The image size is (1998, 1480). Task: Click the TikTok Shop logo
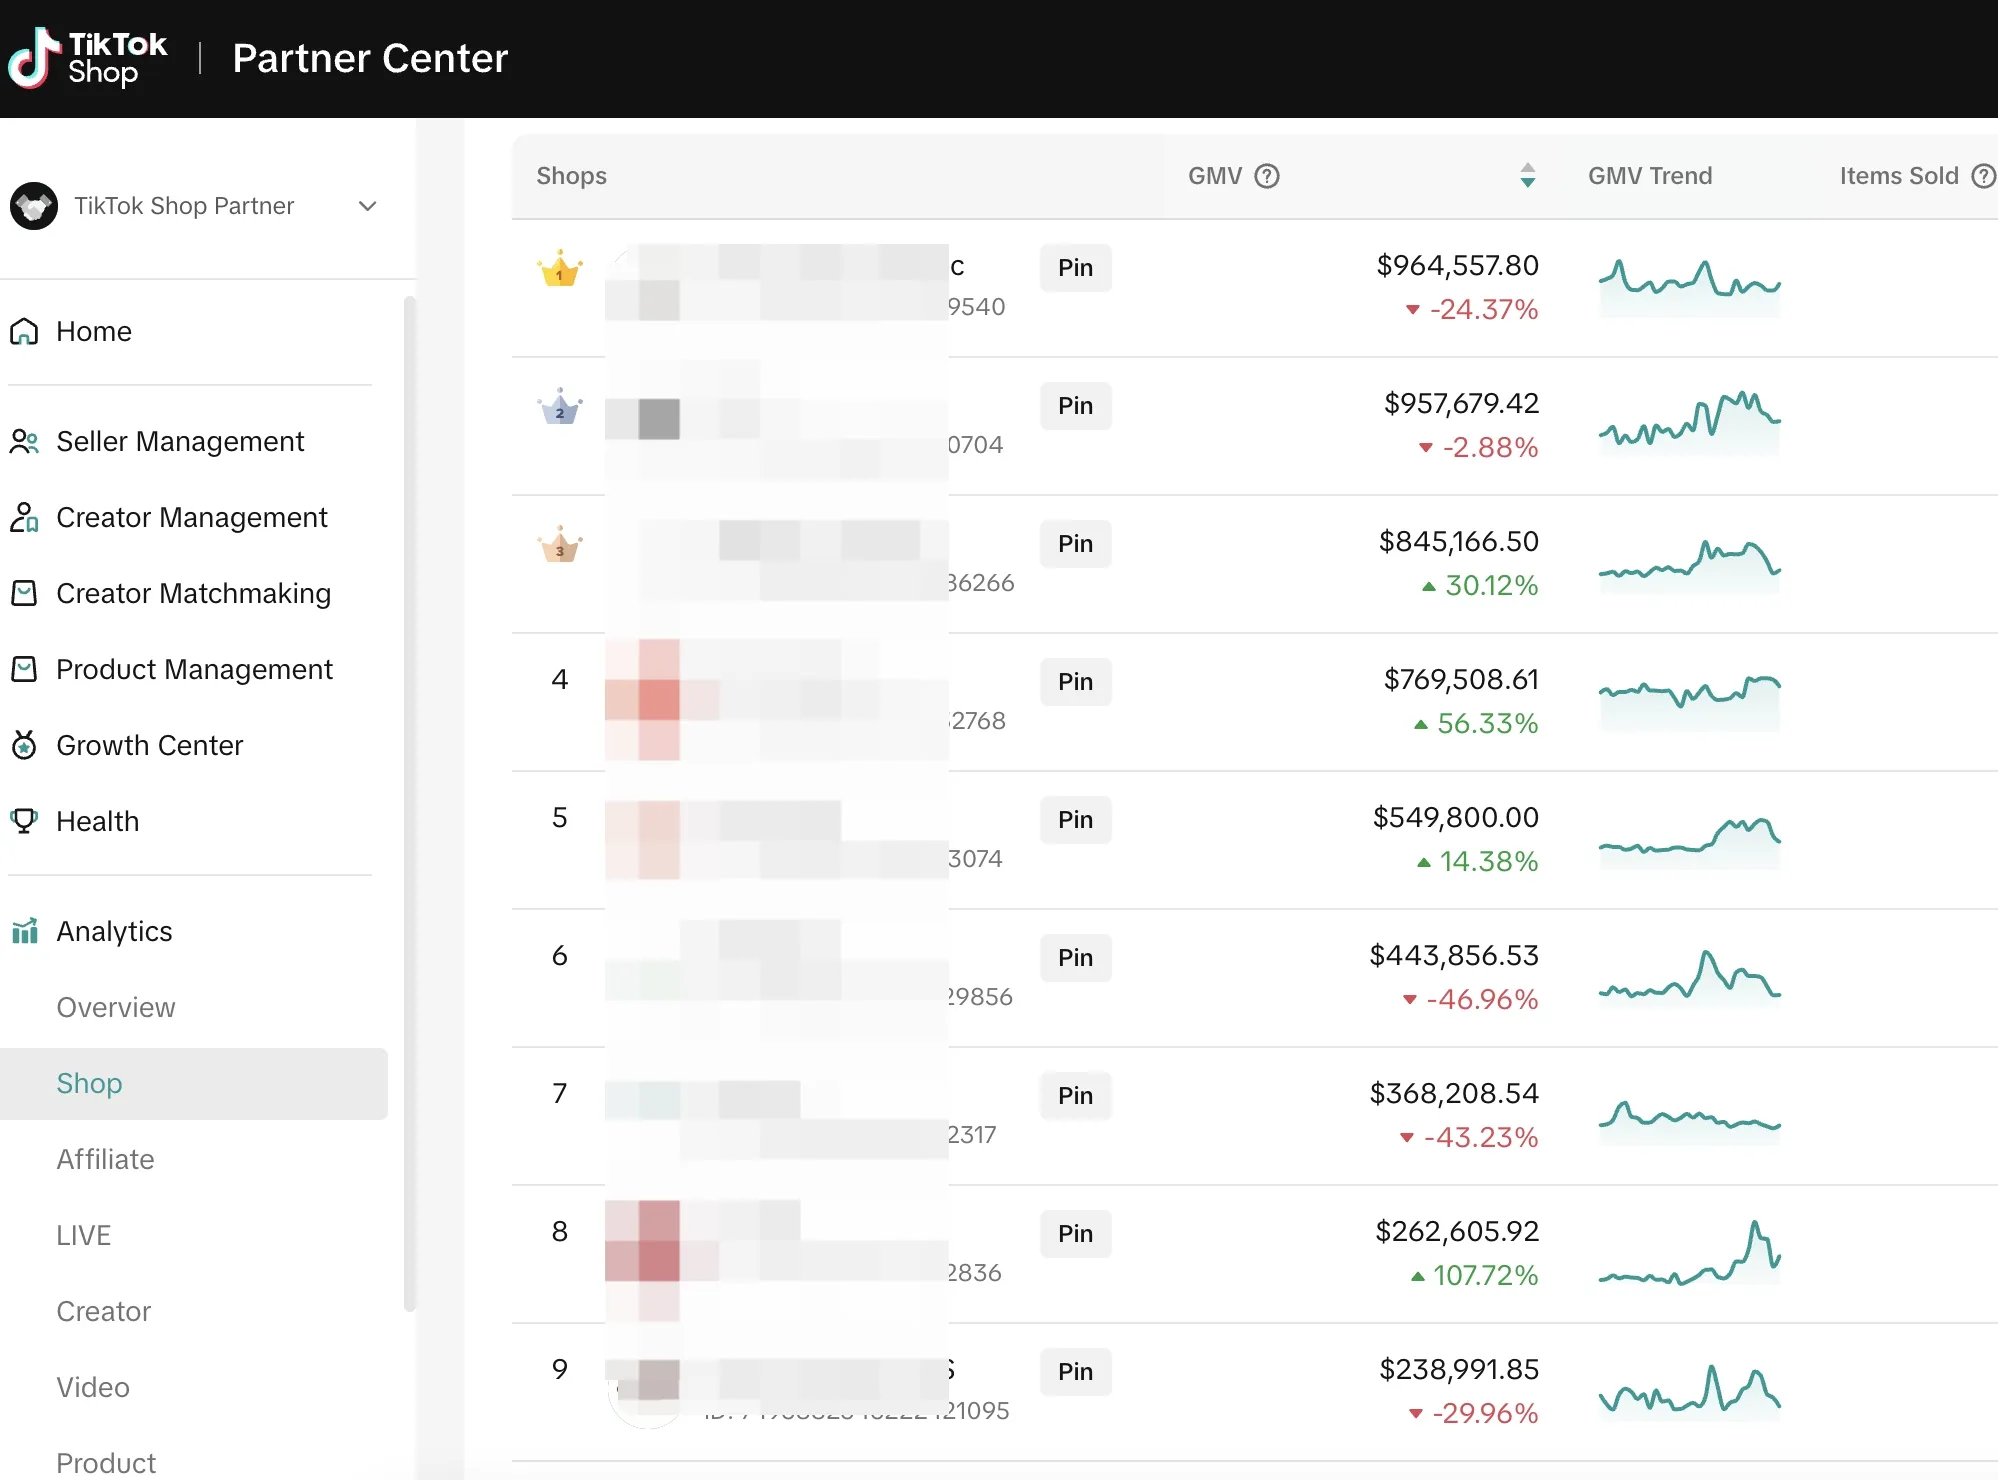(87, 58)
